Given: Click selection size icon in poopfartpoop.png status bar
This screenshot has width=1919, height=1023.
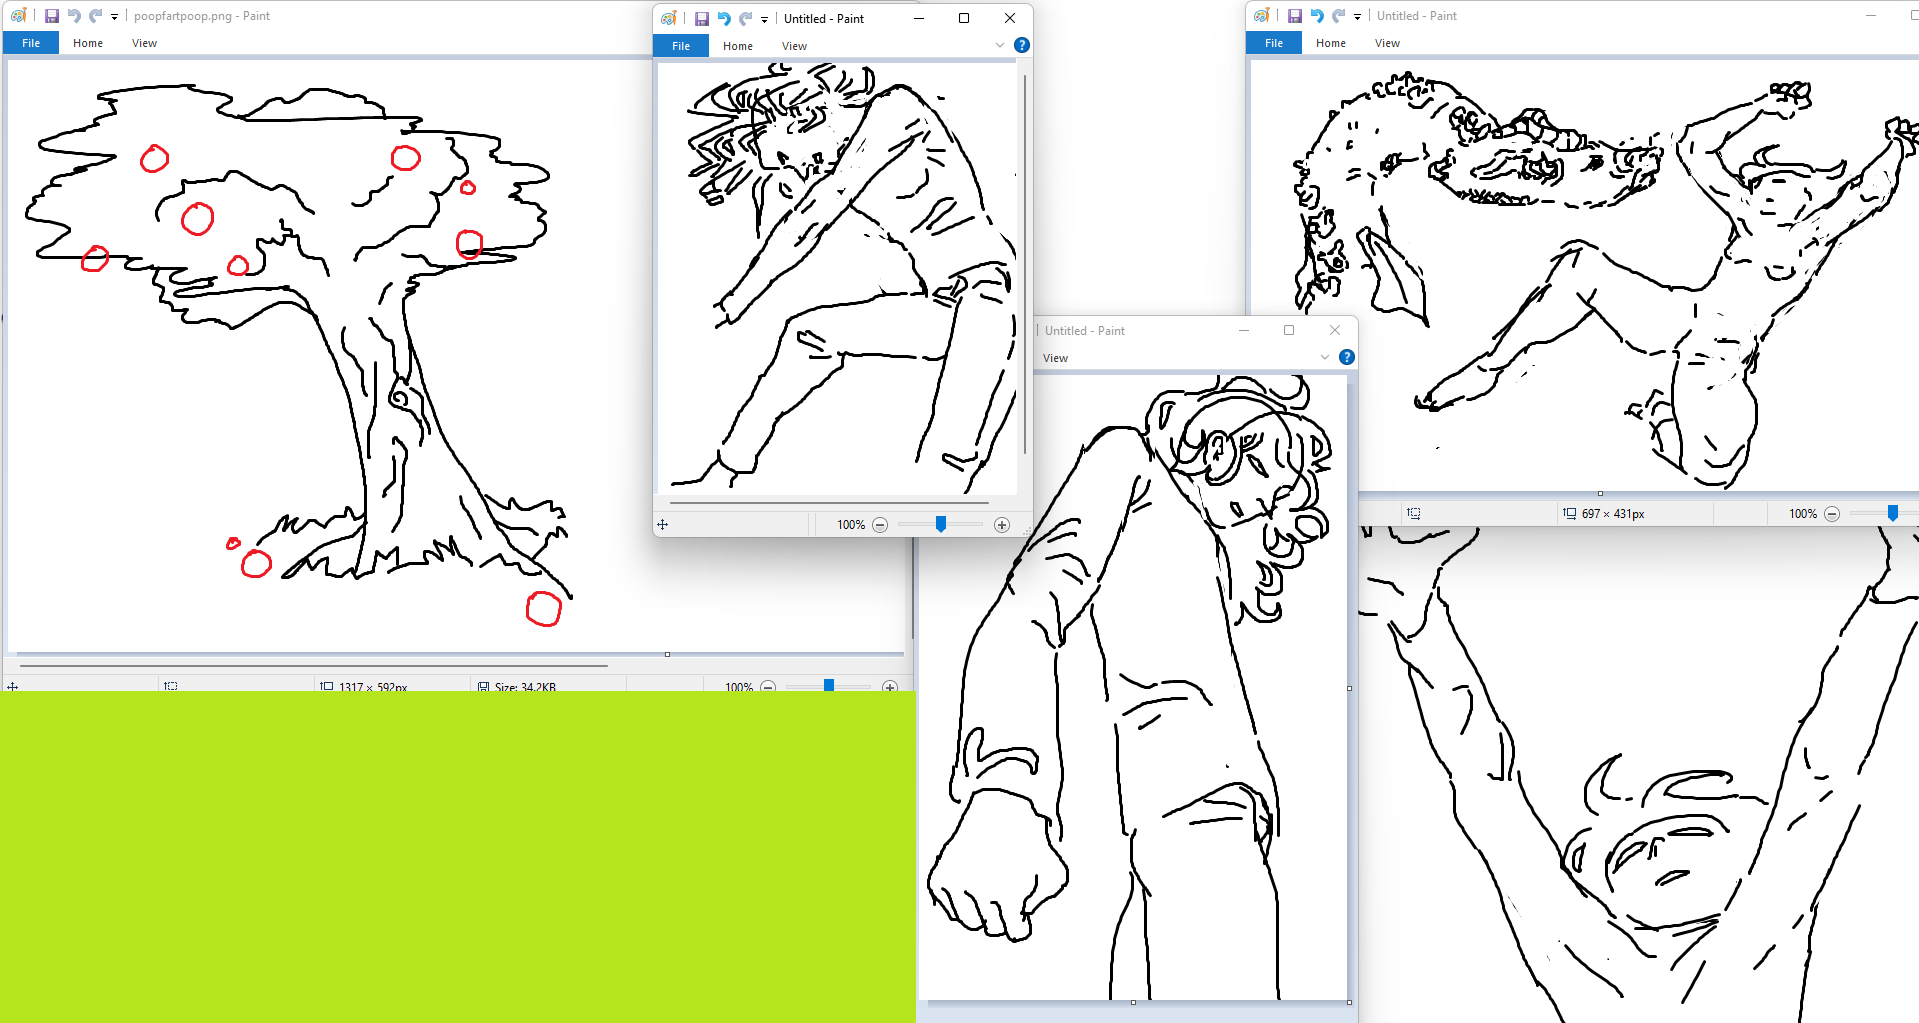Looking at the screenshot, I should [171, 686].
